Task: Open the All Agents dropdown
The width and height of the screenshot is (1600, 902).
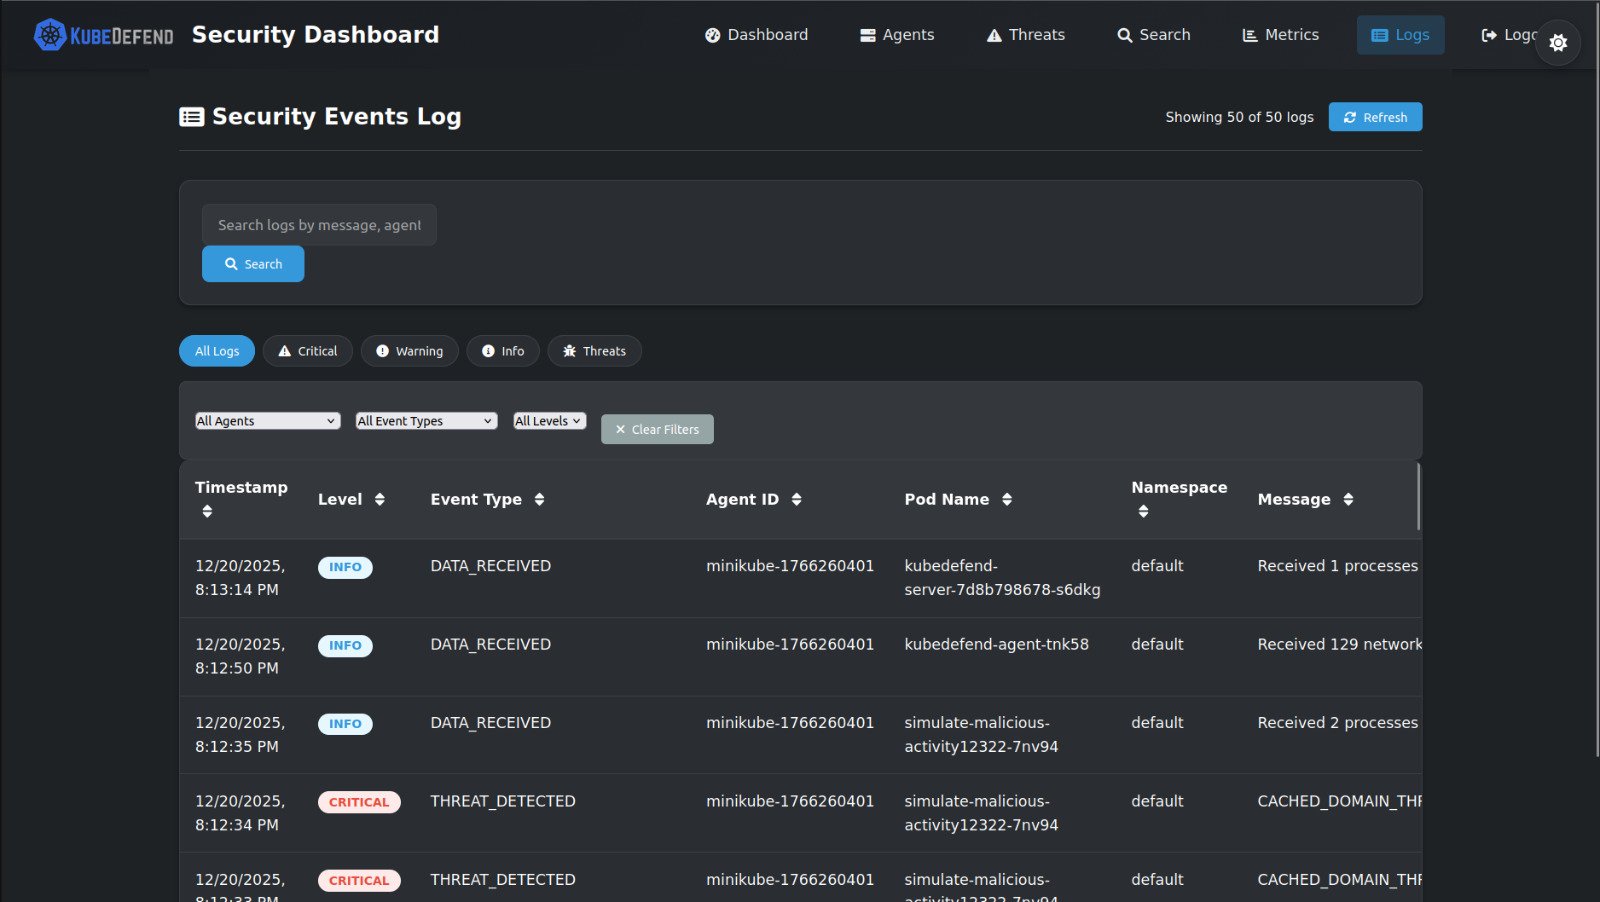Action: (x=267, y=421)
